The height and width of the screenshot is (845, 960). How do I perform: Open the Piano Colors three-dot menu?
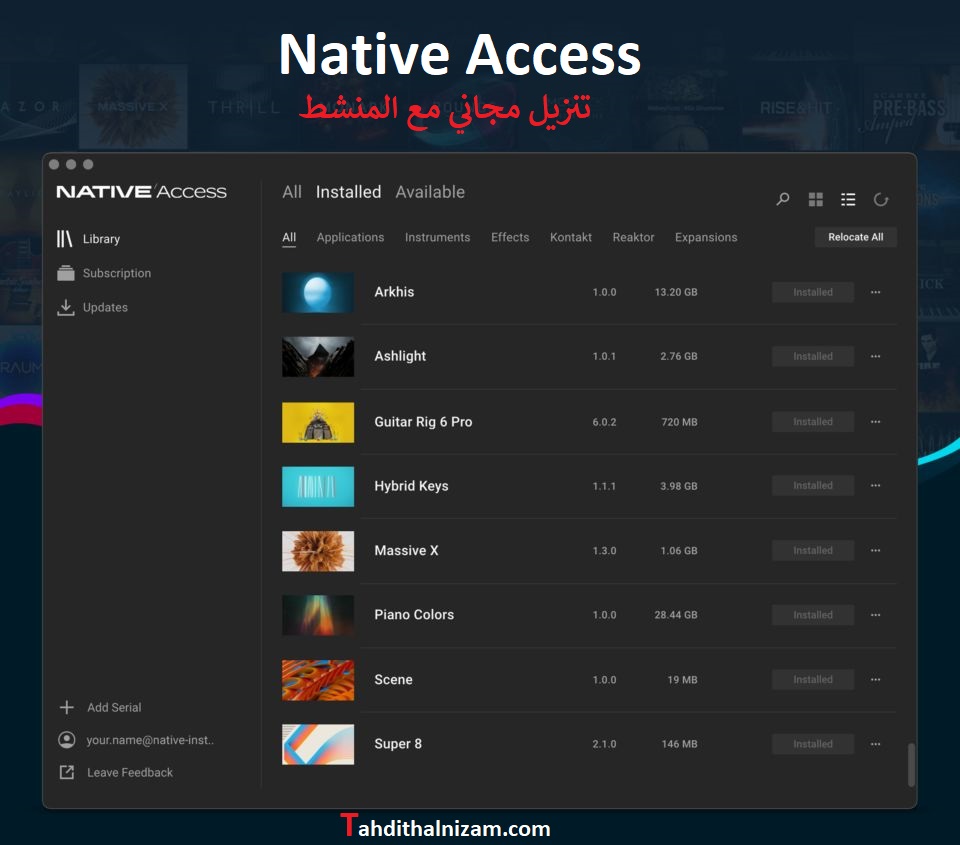[876, 615]
